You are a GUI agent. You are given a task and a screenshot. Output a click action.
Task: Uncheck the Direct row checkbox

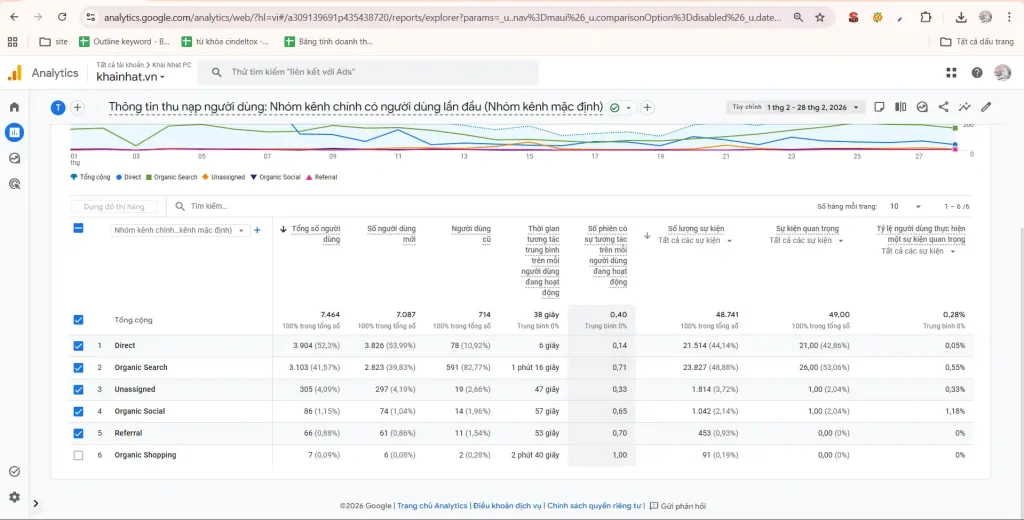(78, 346)
